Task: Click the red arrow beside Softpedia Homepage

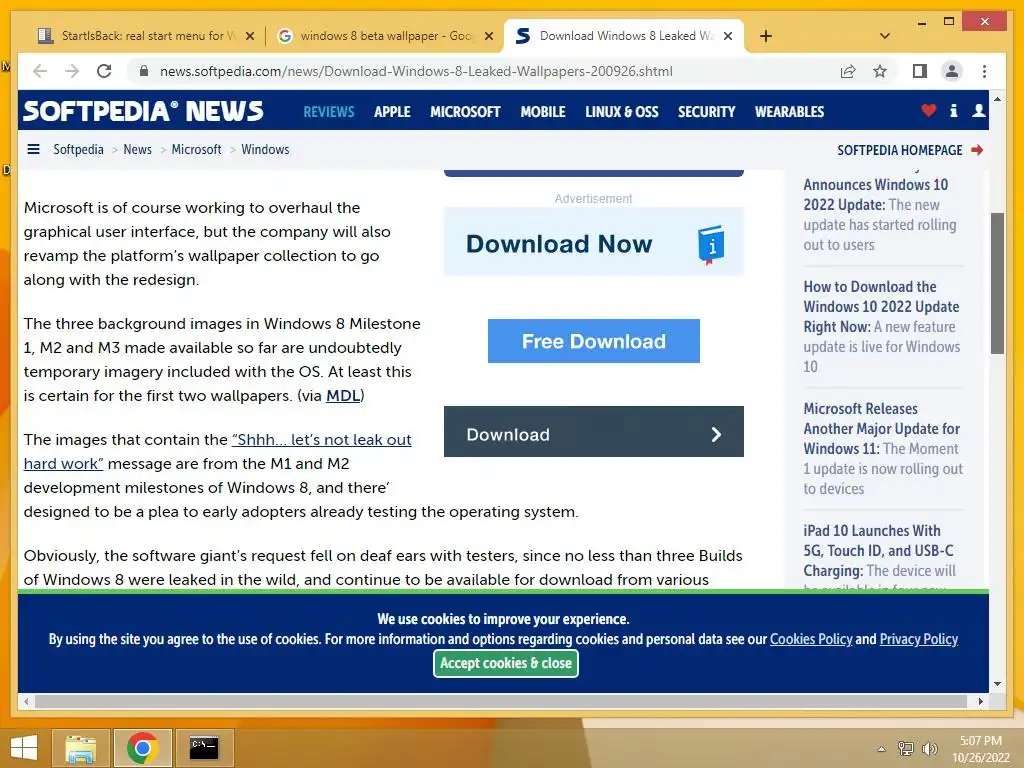Action: (977, 150)
